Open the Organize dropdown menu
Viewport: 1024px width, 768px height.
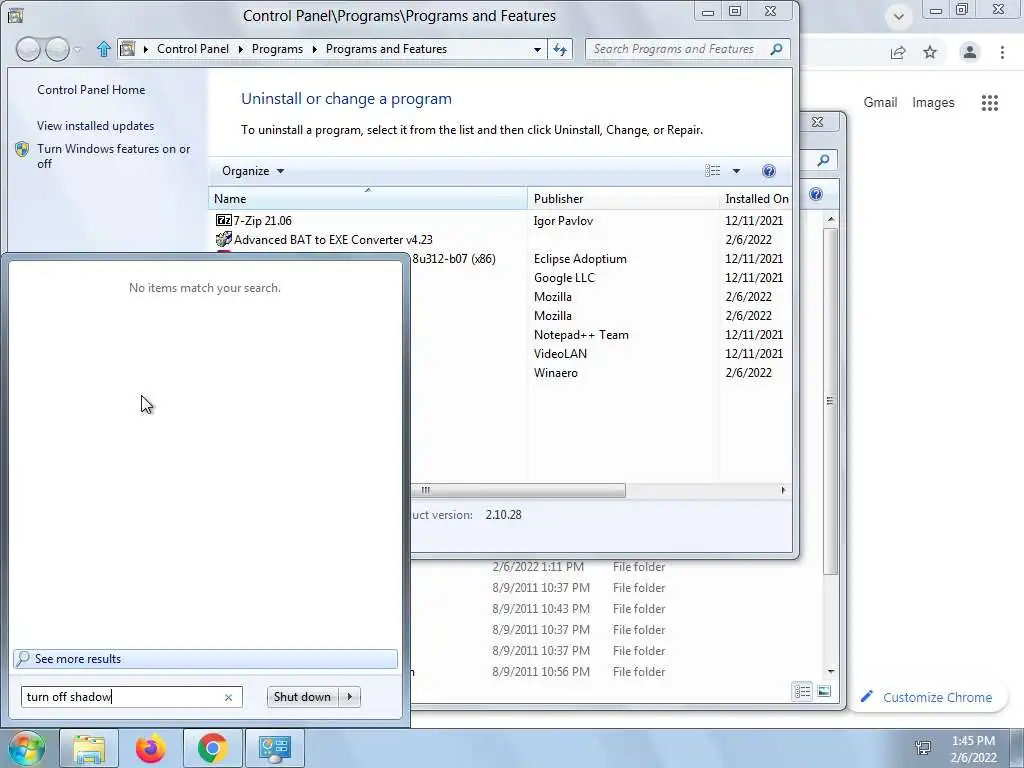pyautogui.click(x=253, y=171)
